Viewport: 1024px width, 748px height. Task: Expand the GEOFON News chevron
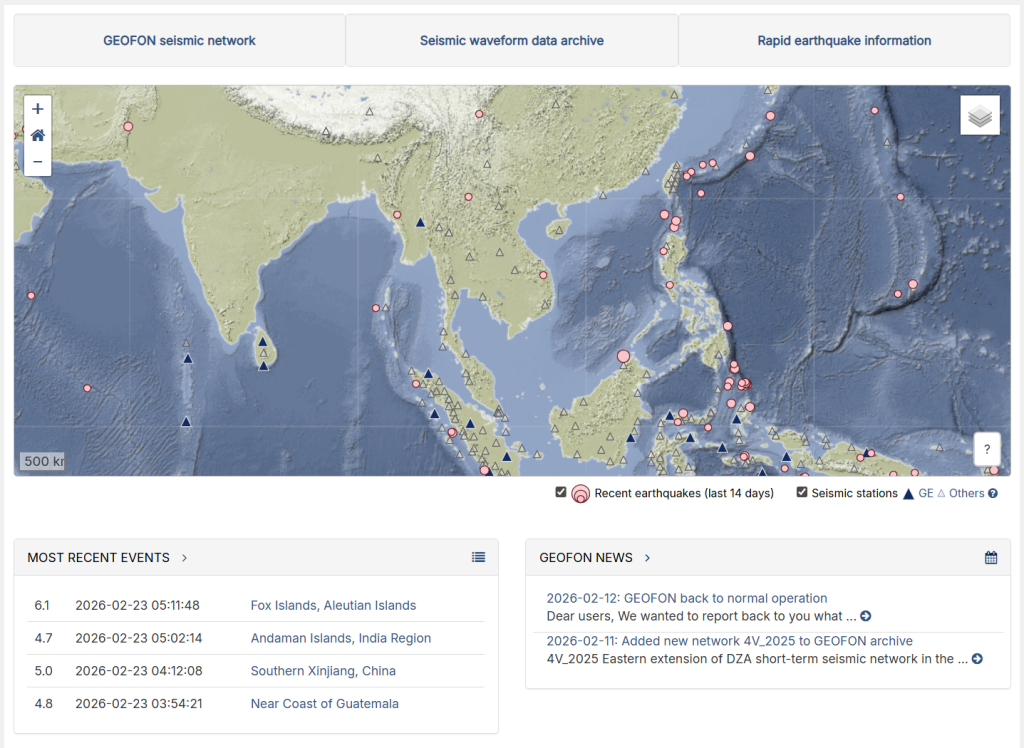(647, 557)
